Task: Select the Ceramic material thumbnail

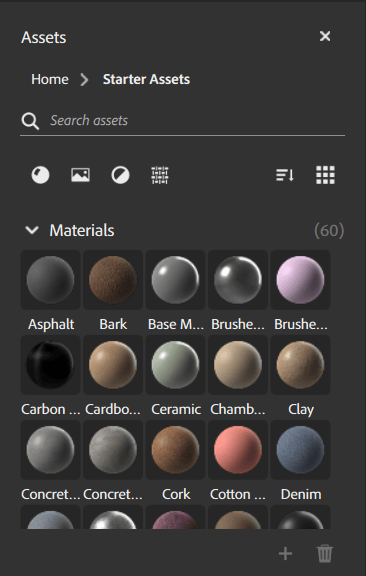Action: pos(175,365)
